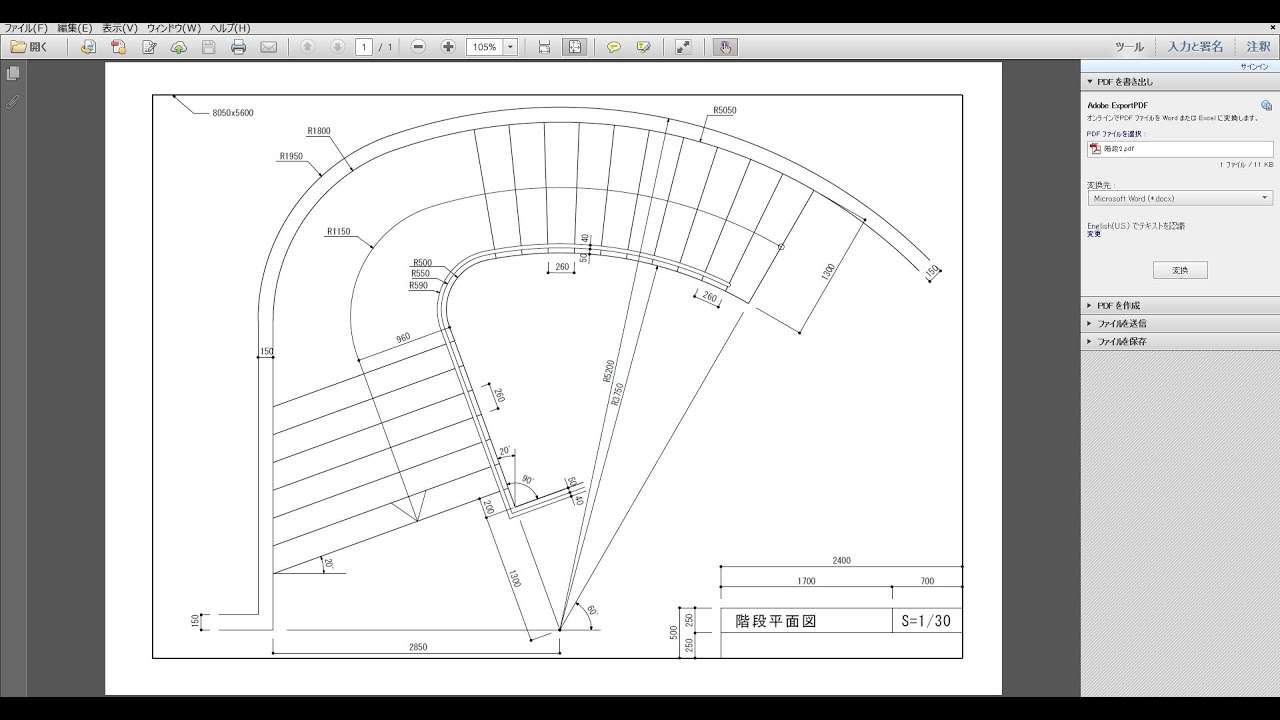The height and width of the screenshot is (720, 1280).
Task: Go to previous page arrow
Action: click(x=308, y=47)
